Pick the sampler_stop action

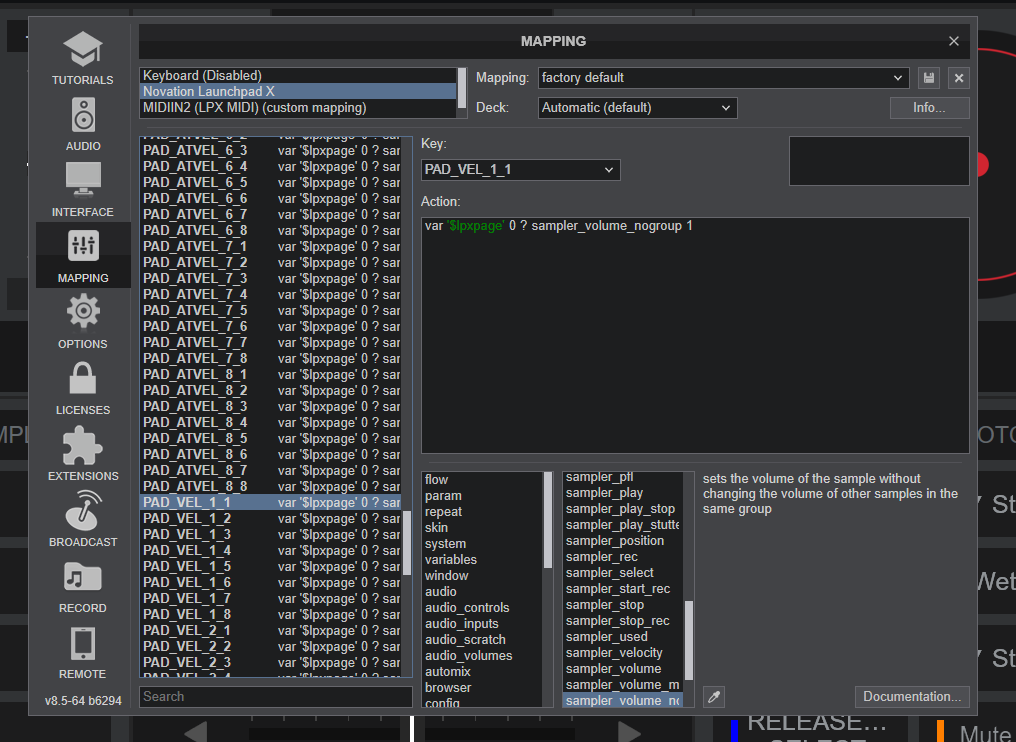click(623, 605)
